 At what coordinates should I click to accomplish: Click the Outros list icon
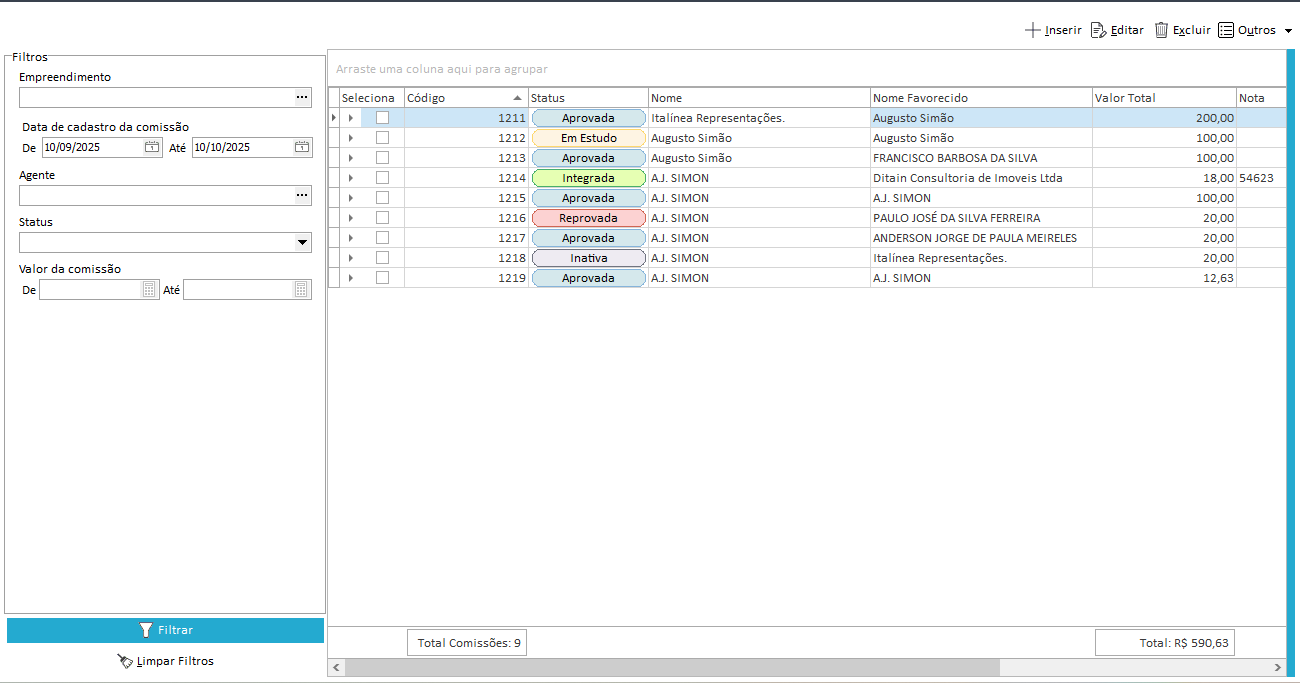click(1226, 30)
